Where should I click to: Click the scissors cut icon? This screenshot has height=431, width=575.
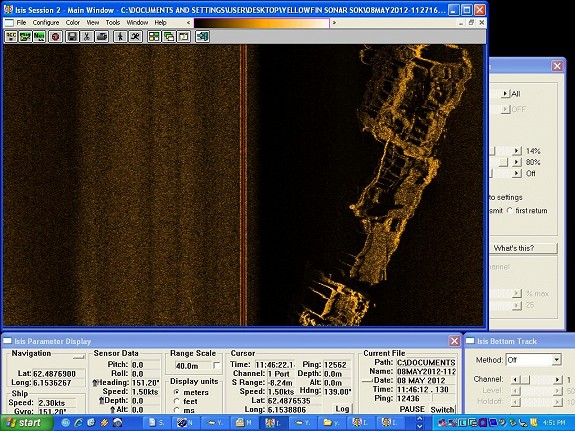(x=87, y=37)
